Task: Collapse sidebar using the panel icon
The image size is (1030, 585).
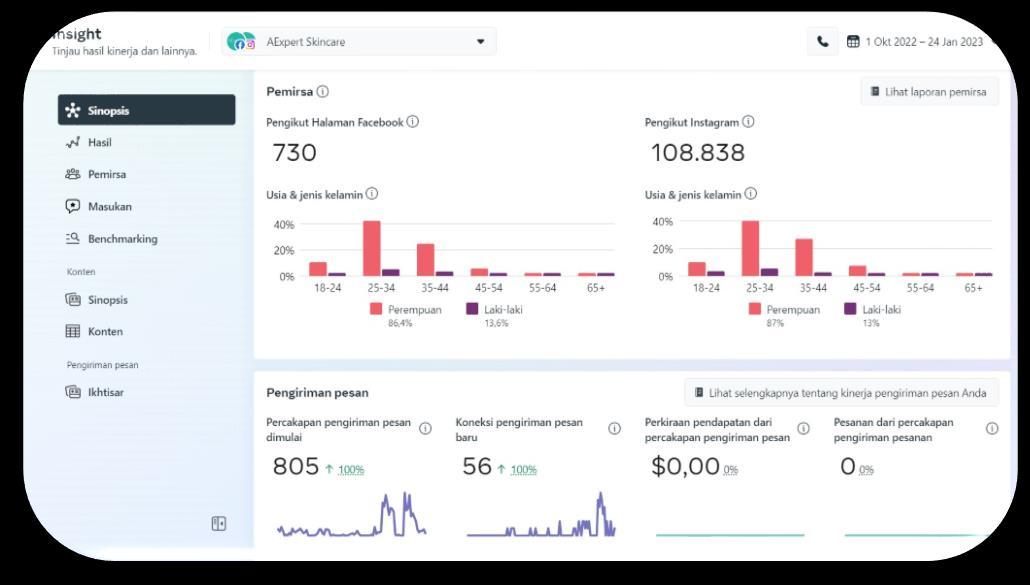Action: tap(219, 523)
